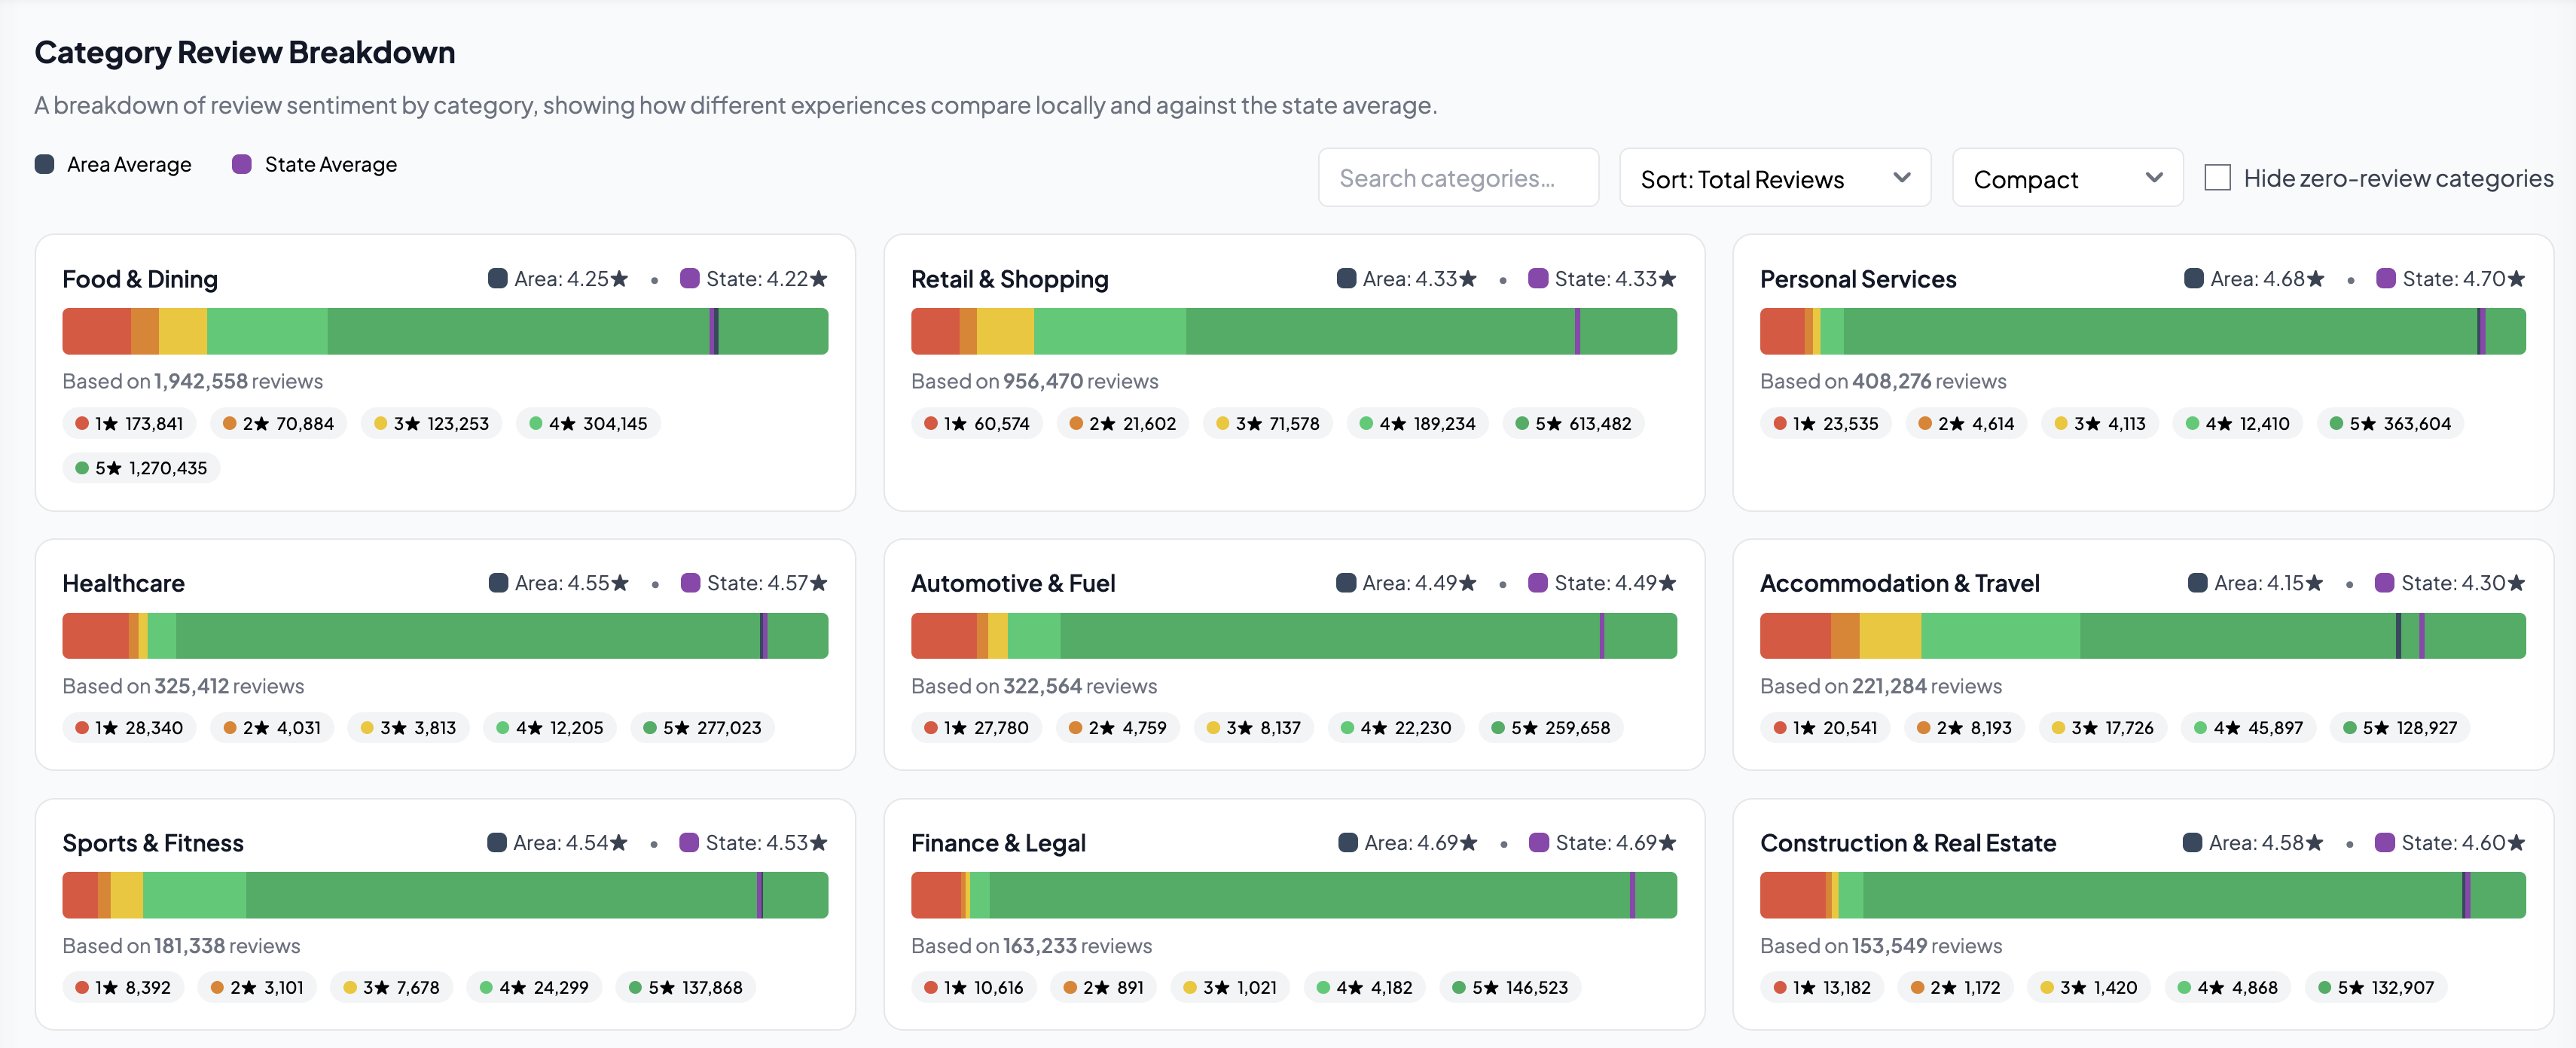Click Food & Dining 1★ chip with 173,841
The image size is (2576, 1048).
[129, 423]
